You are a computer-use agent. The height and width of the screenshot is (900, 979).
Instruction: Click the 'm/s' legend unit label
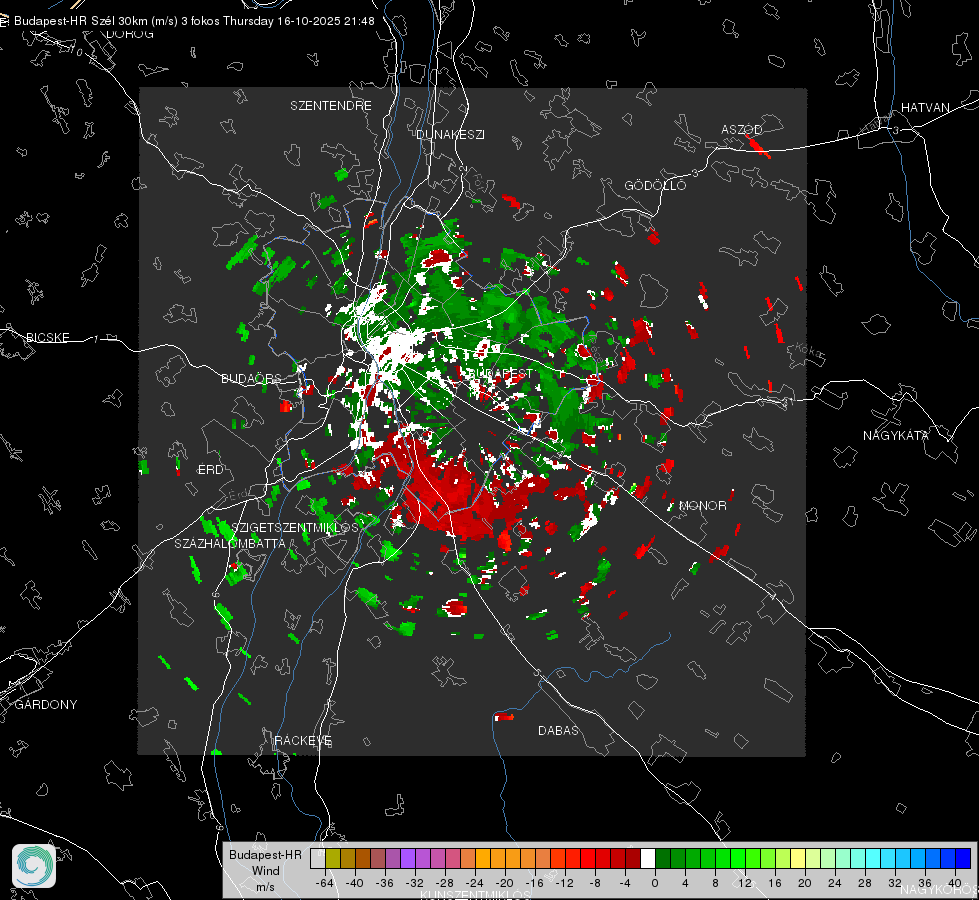(265, 887)
